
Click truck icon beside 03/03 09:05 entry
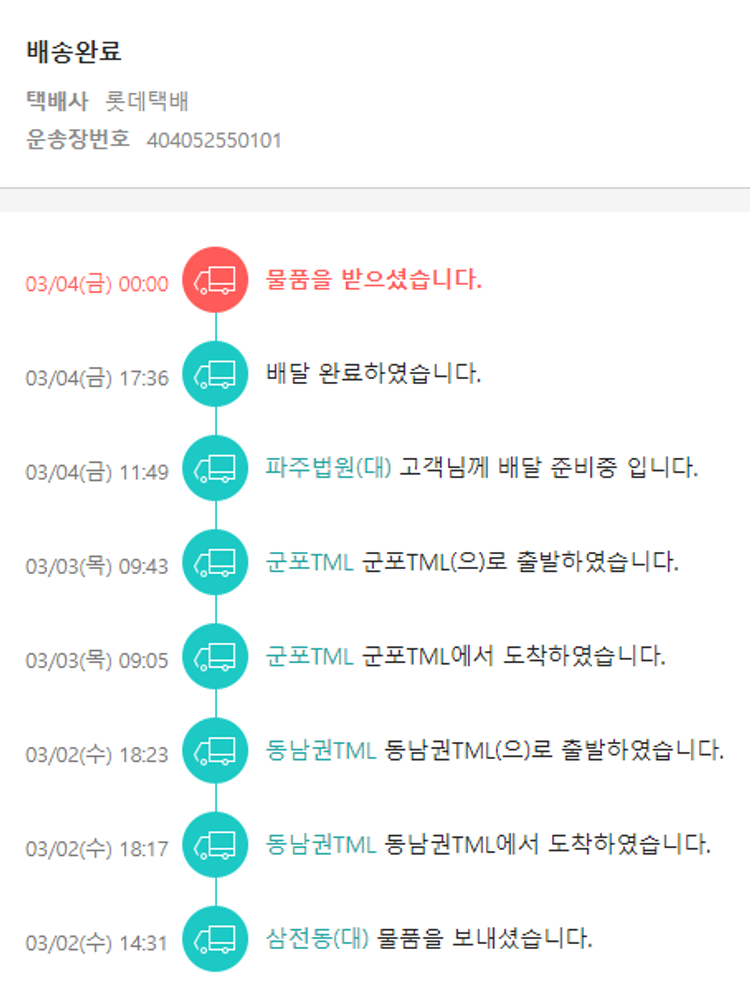pos(215,656)
